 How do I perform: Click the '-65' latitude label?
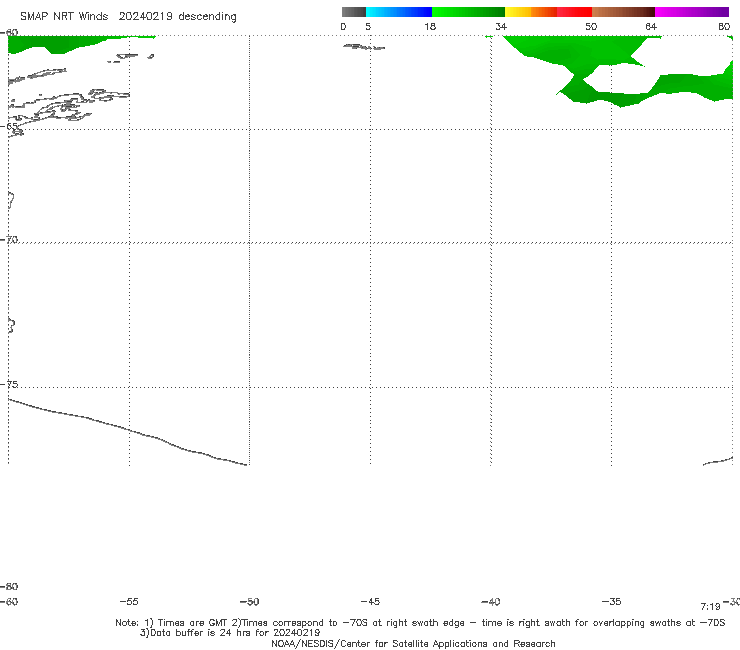9,127
